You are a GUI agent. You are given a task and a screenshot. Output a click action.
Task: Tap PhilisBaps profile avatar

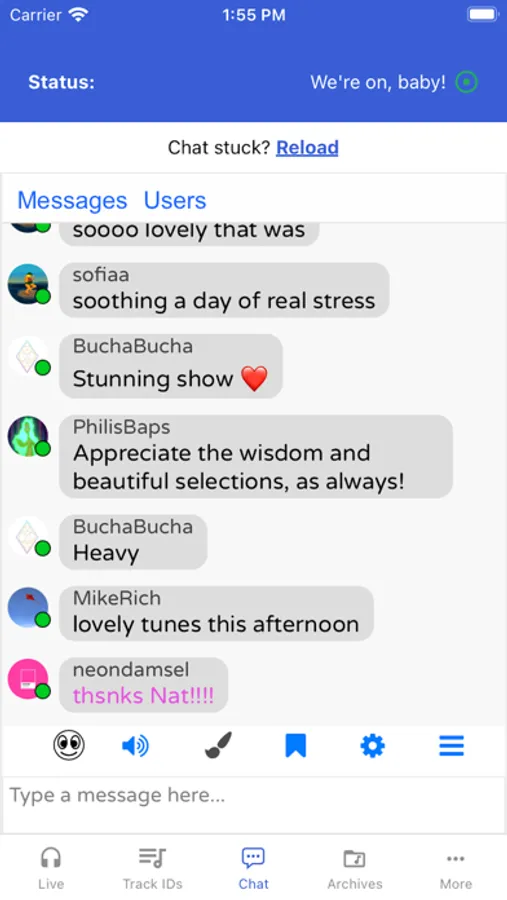click(x=29, y=436)
